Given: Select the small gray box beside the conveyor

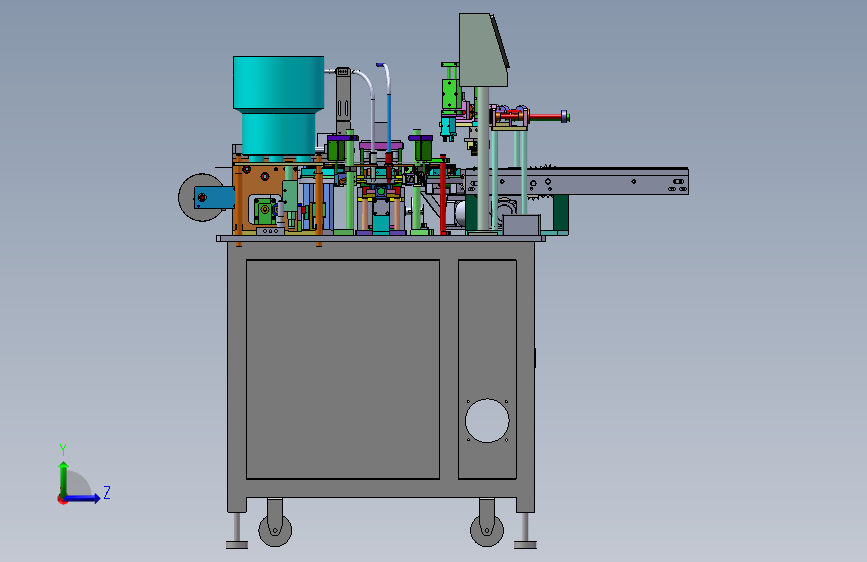Looking at the screenshot, I should tap(521, 225).
